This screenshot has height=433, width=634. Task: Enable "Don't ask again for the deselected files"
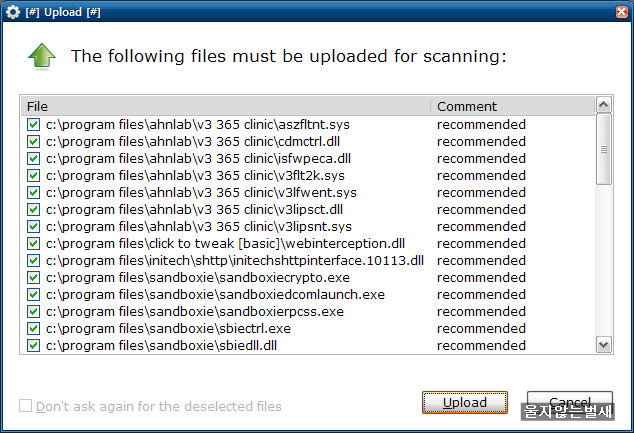(x=25, y=406)
